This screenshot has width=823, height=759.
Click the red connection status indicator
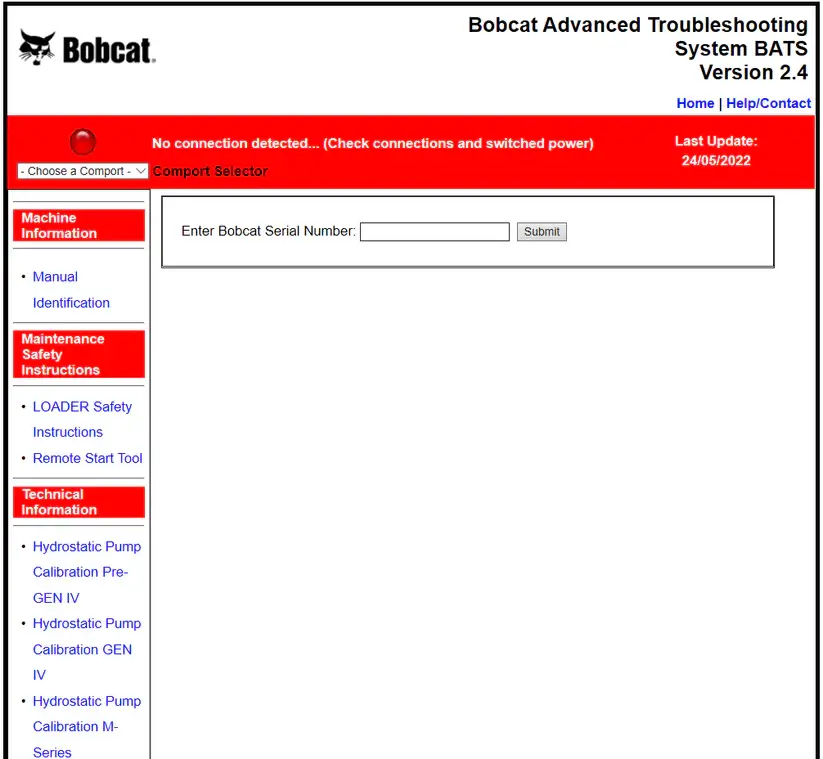pos(83,141)
